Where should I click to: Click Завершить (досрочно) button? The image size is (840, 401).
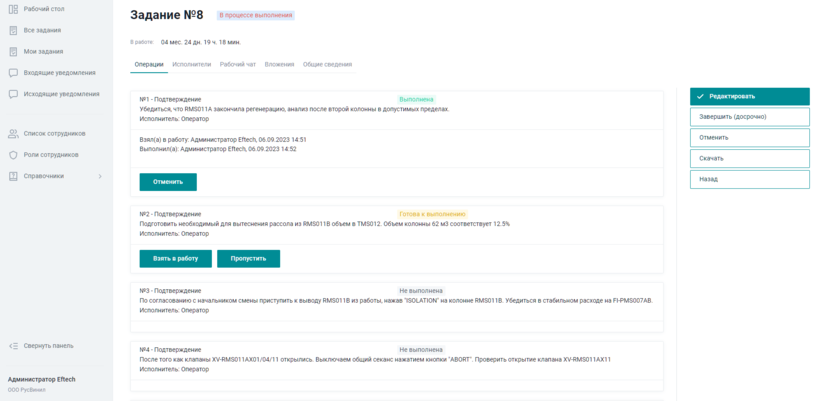749,117
